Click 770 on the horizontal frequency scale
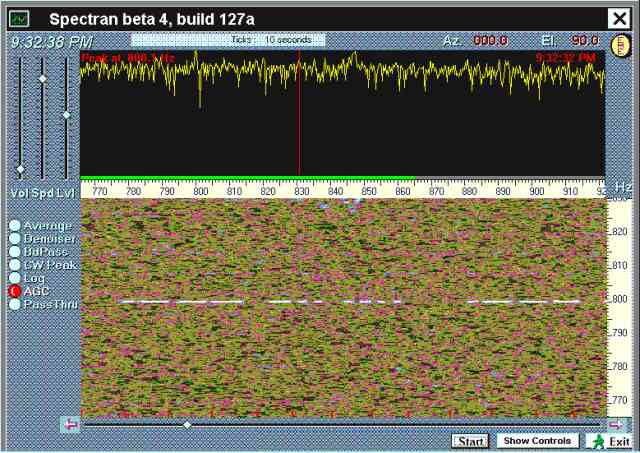 (x=100, y=191)
